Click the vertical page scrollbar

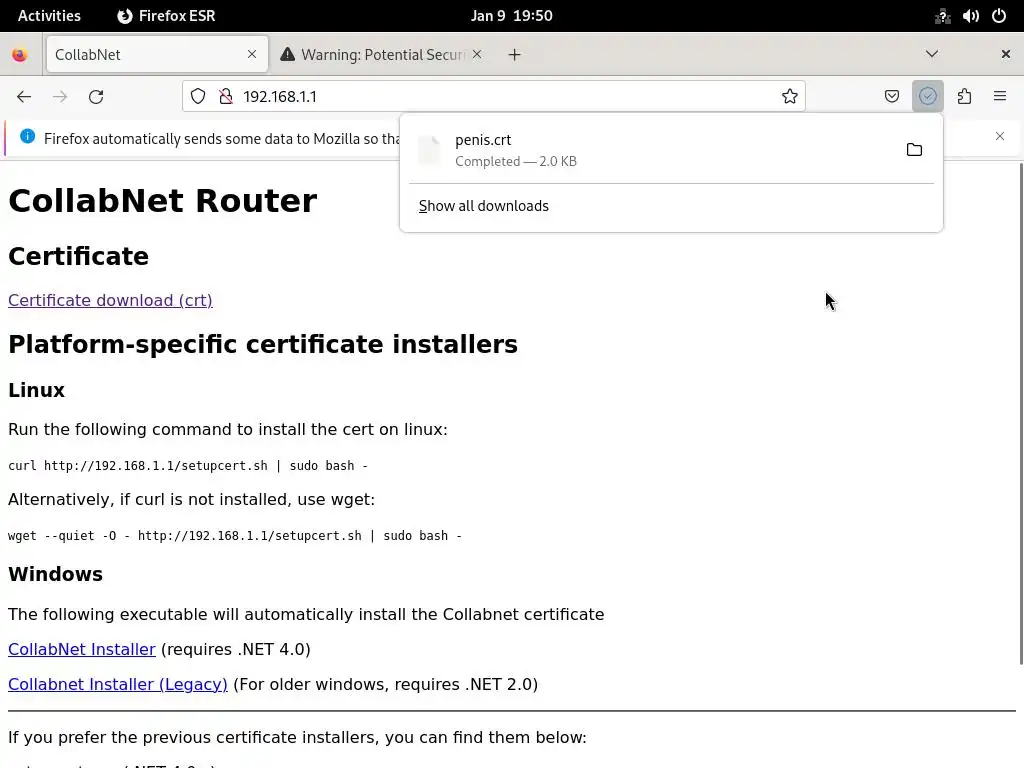(1020, 413)
